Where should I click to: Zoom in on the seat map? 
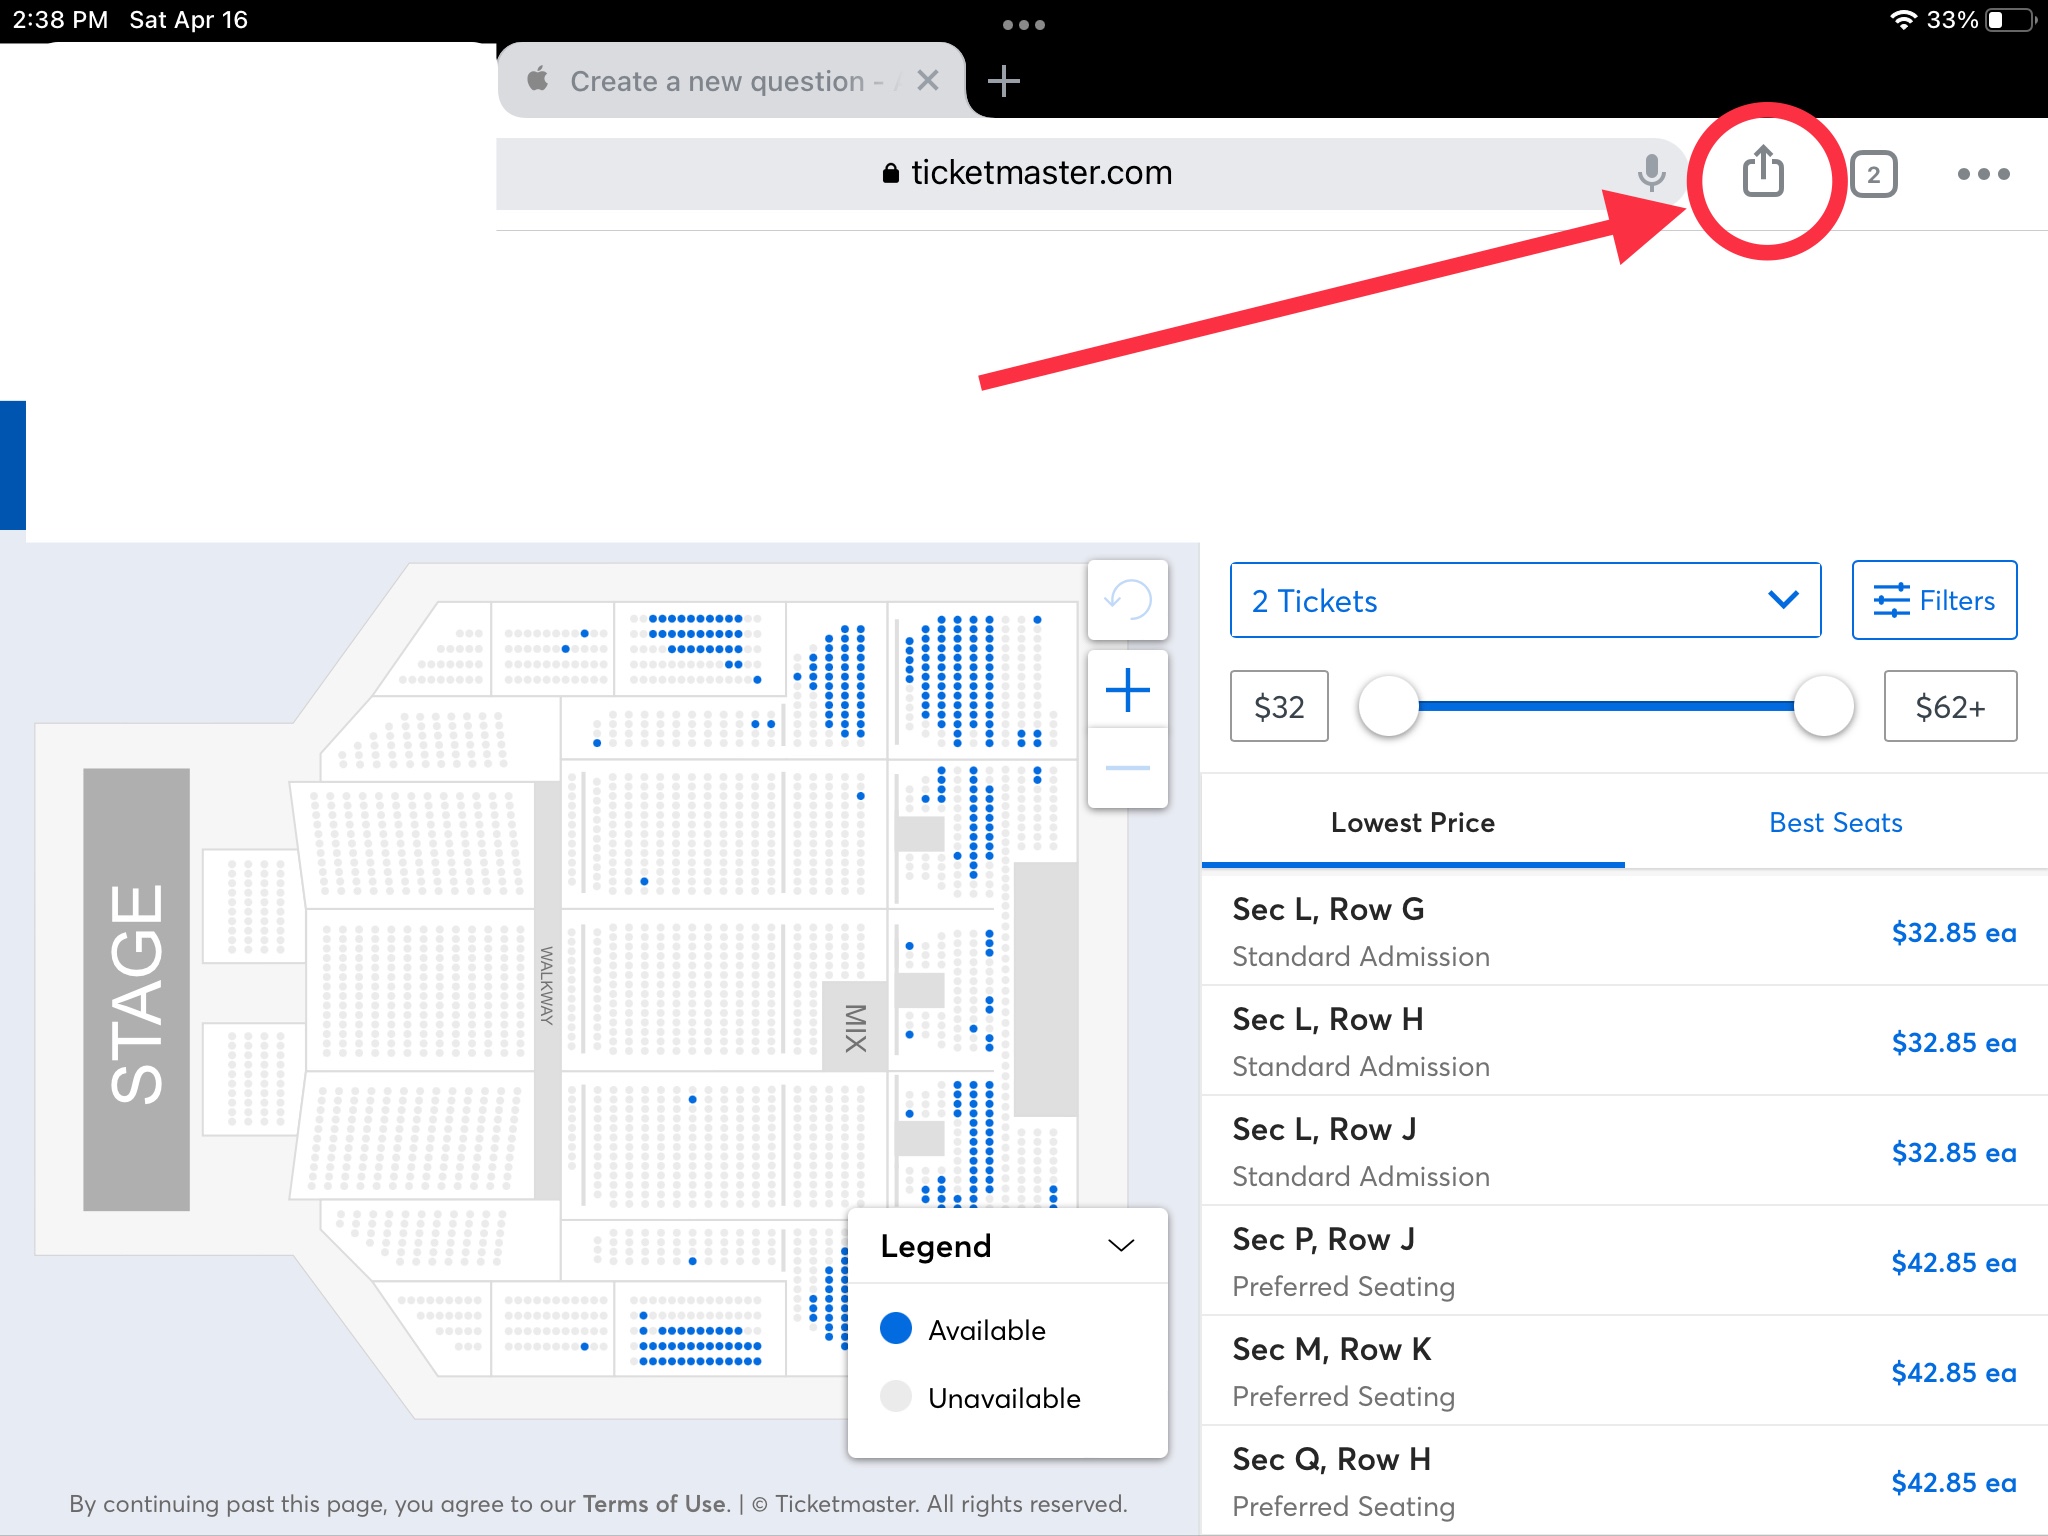[x=1127, y=690]
